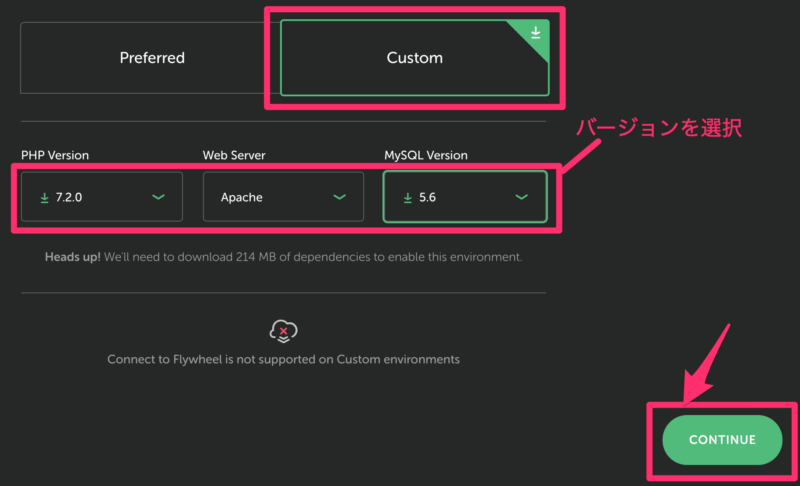The image size is (800, 486).
Task: Open the Apache web server dropdown
Action: [x=283, y=197]
